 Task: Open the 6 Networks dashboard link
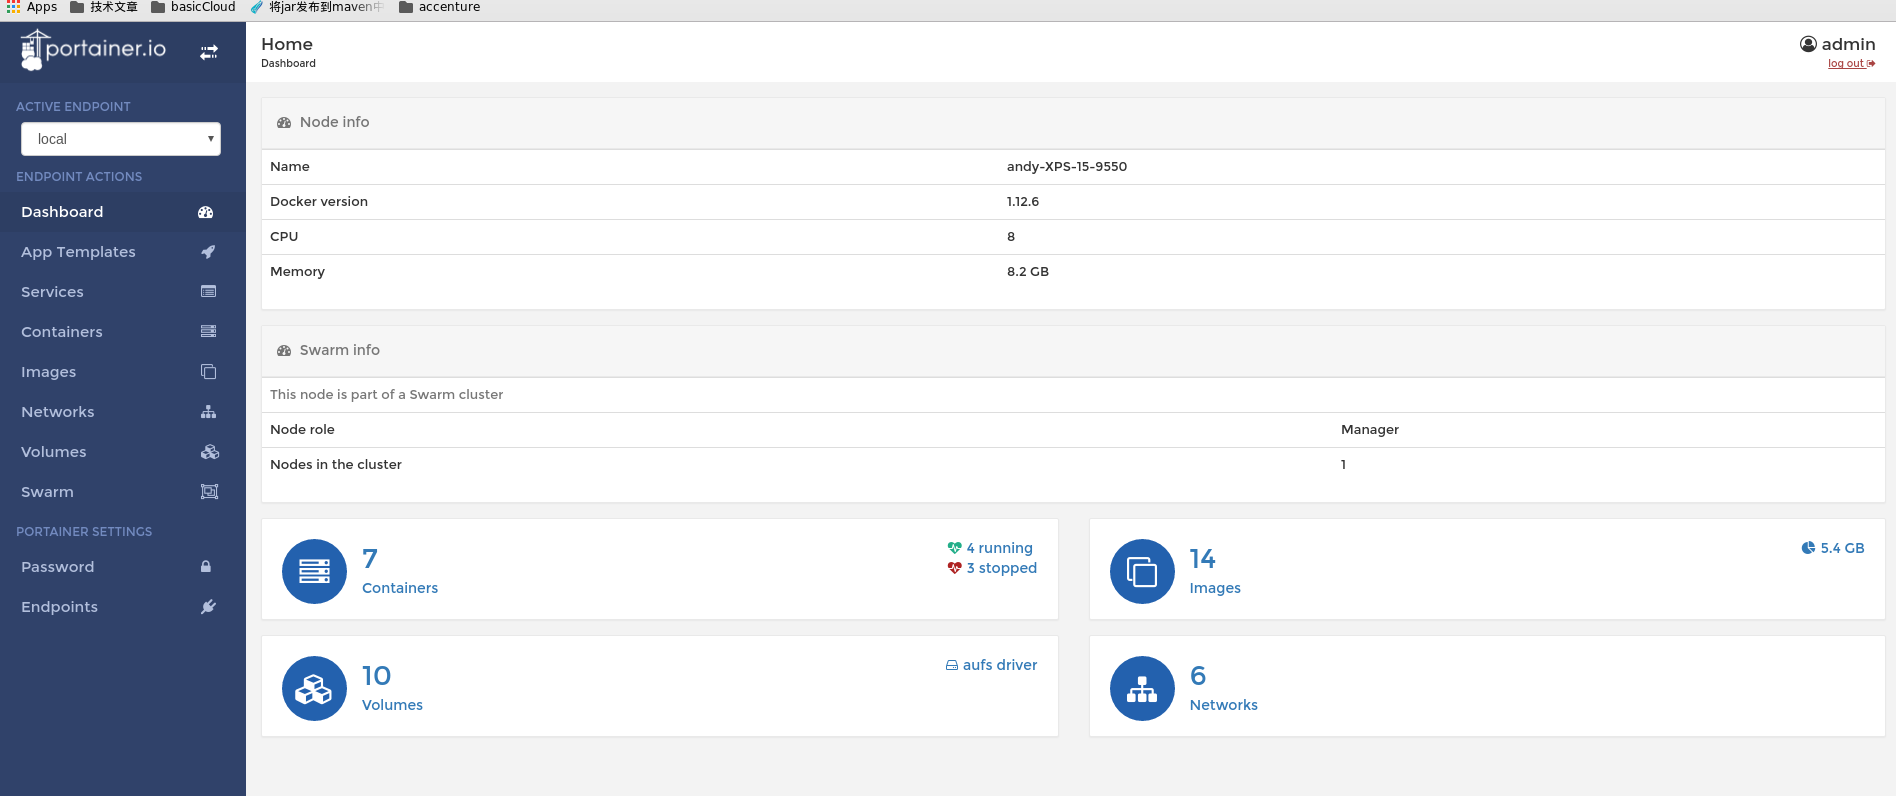(x=1222, y=689)
